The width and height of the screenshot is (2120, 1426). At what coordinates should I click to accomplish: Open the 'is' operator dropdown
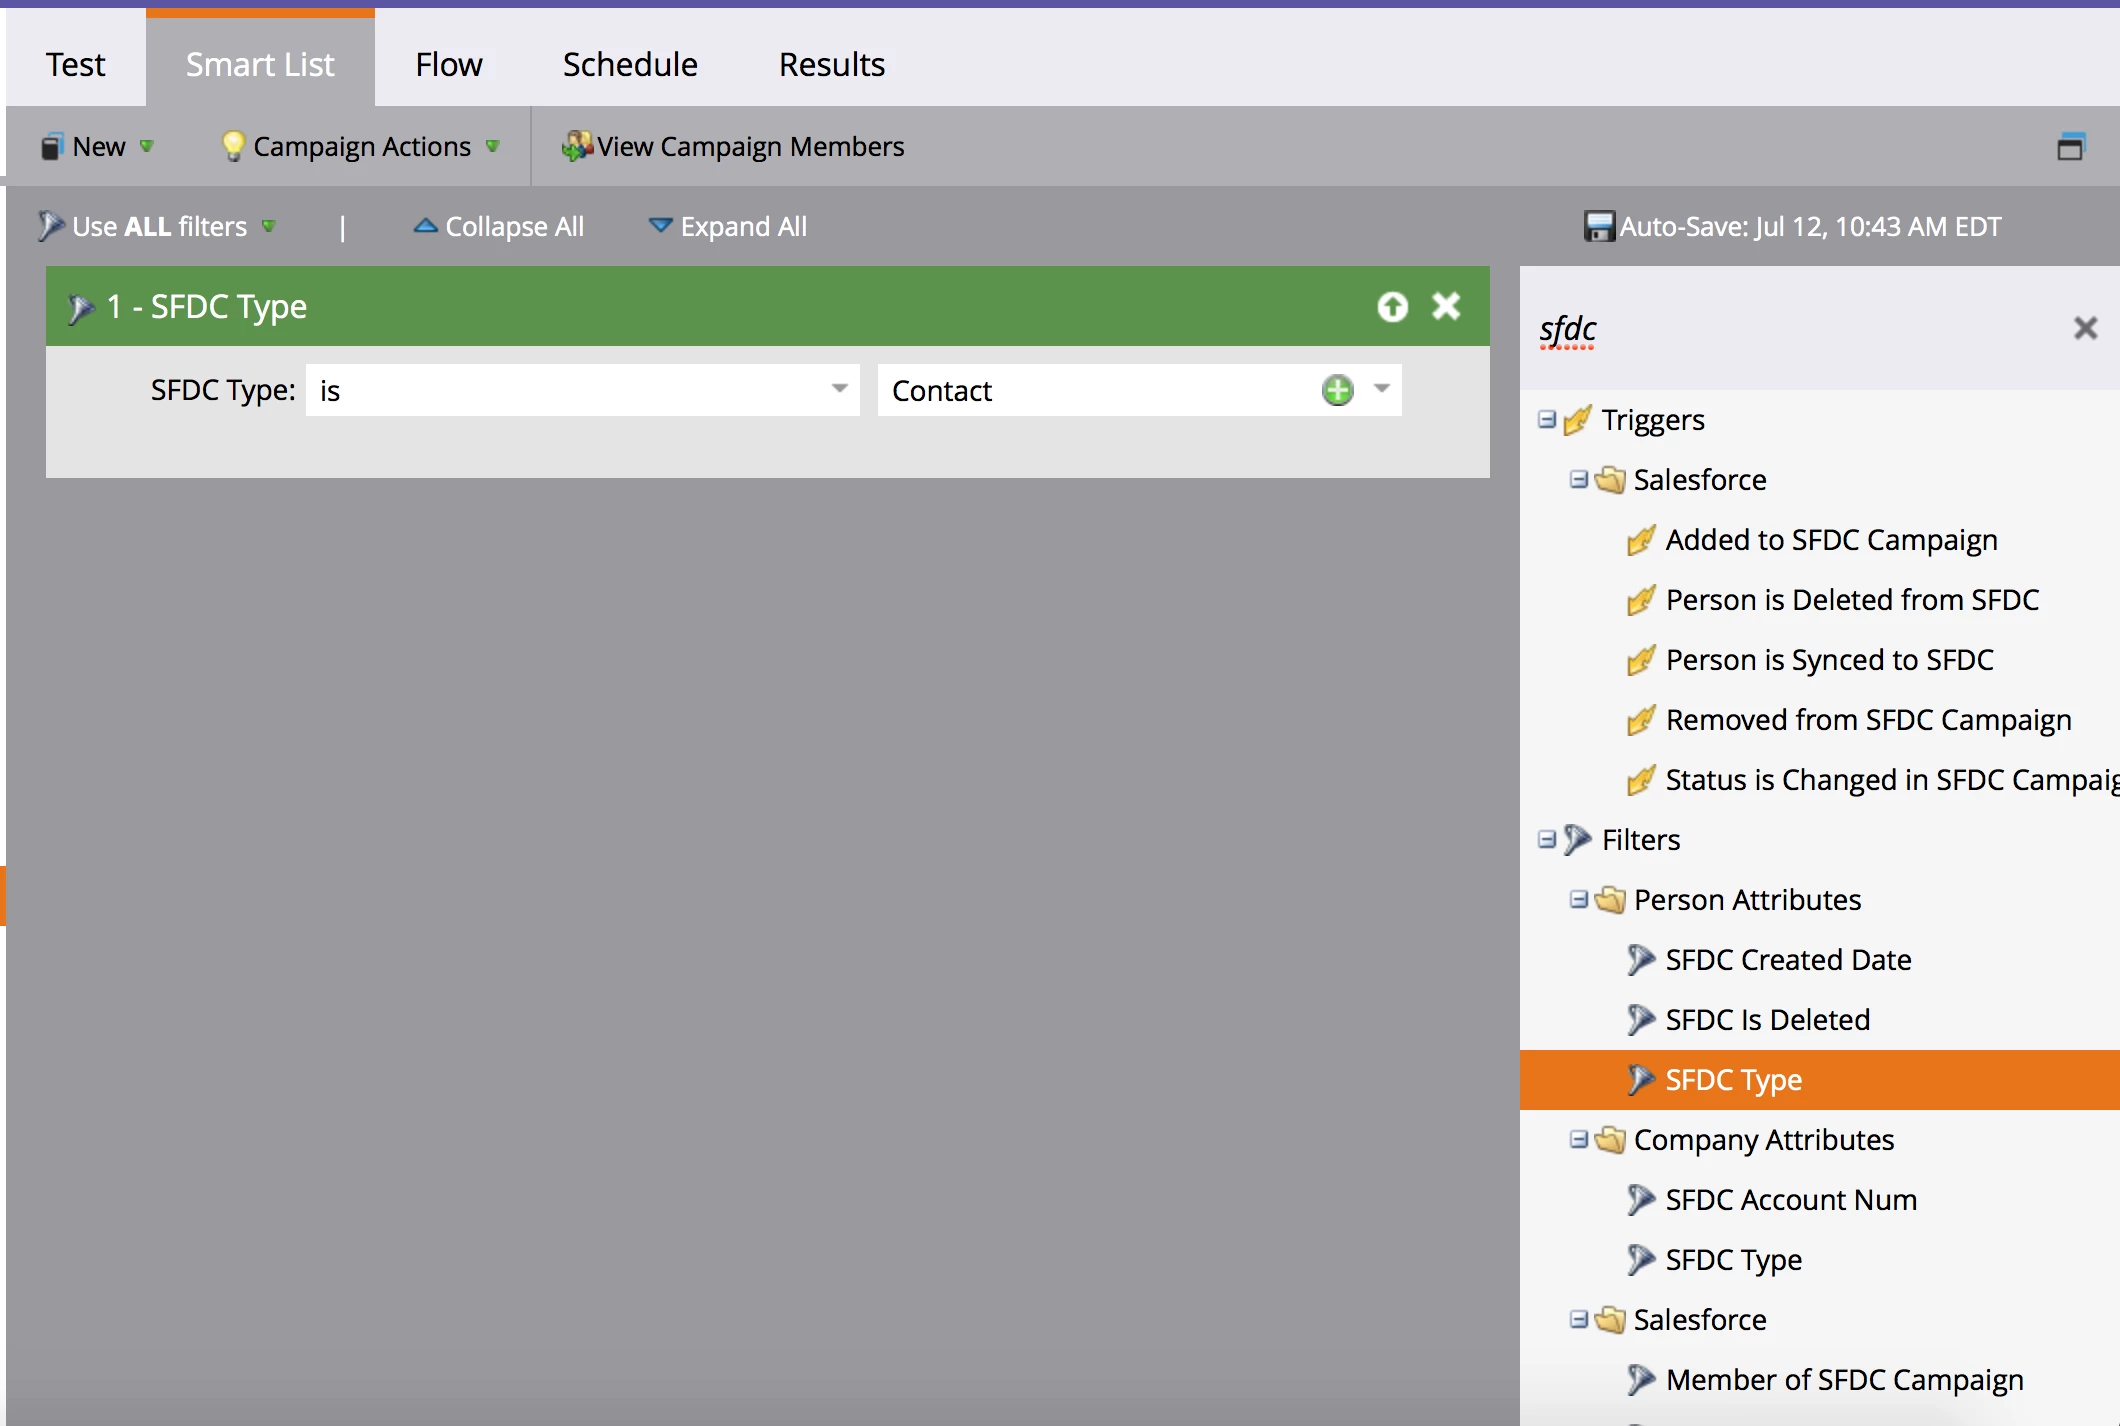point(839,390)
